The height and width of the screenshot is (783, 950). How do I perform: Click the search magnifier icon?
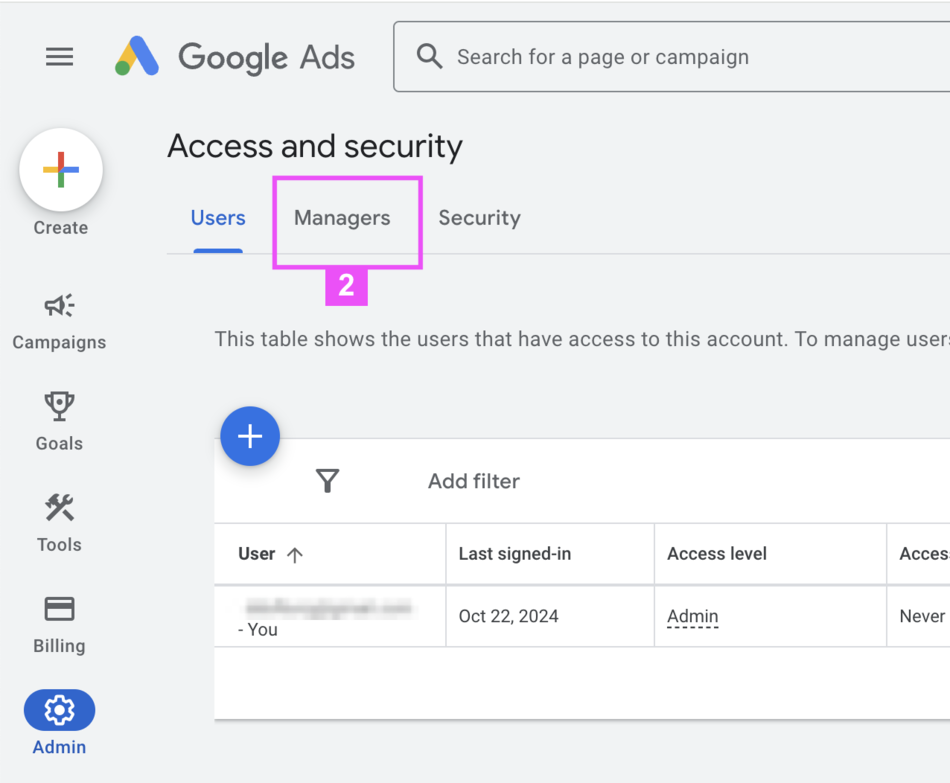(430, 56)
